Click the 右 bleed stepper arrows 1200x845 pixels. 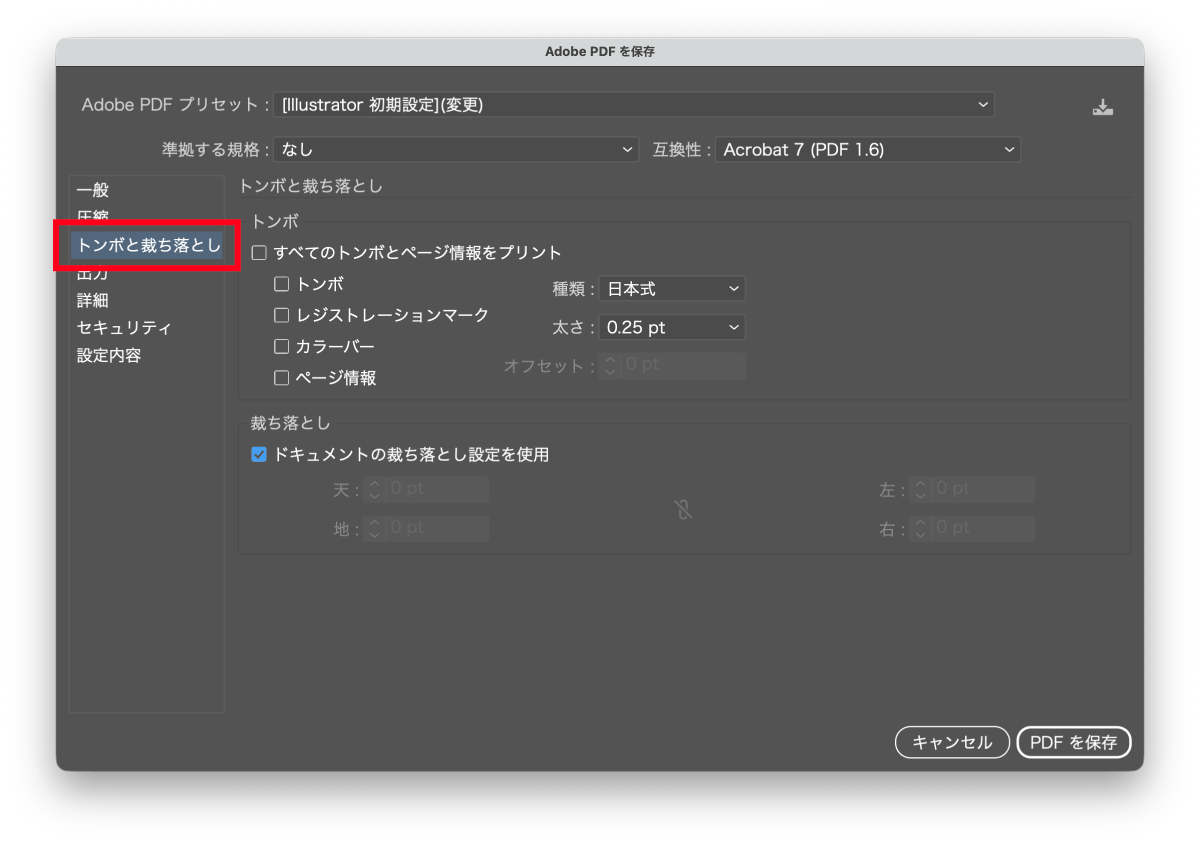[x=920, y=529]
